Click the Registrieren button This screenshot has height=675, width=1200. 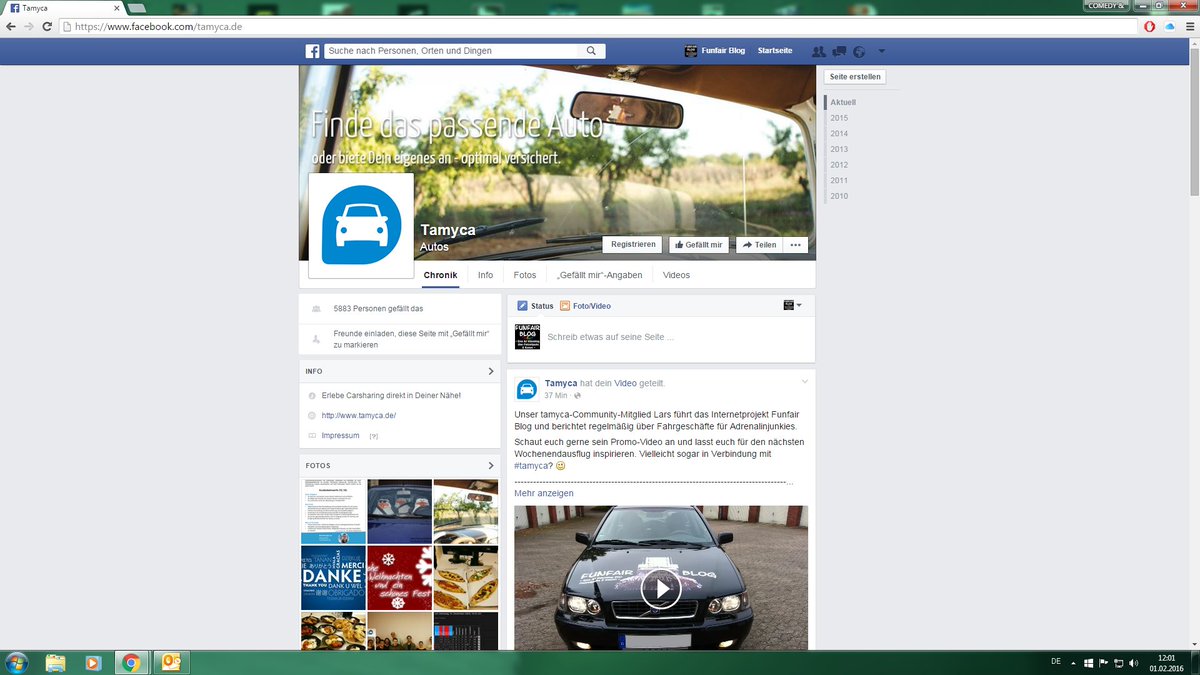pos(633,245)
